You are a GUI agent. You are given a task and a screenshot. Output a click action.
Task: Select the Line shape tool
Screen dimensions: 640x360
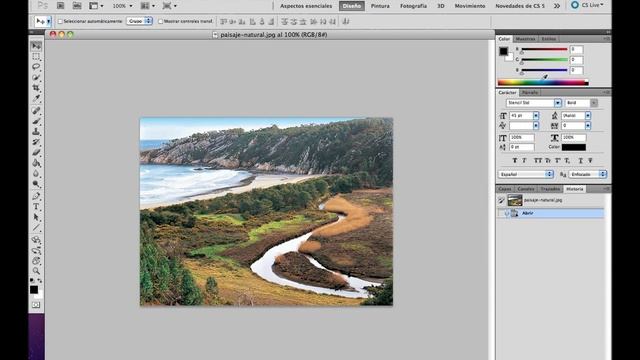click(36, 228)
